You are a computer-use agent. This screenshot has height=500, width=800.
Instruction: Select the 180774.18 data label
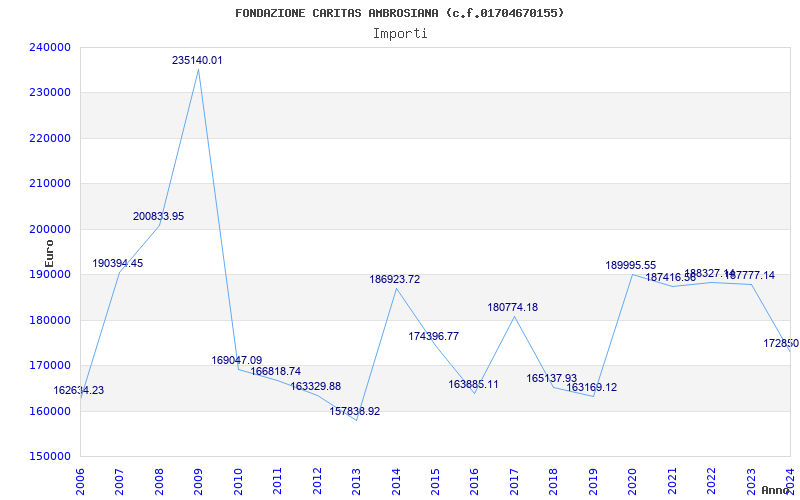(x=512, y=308)
